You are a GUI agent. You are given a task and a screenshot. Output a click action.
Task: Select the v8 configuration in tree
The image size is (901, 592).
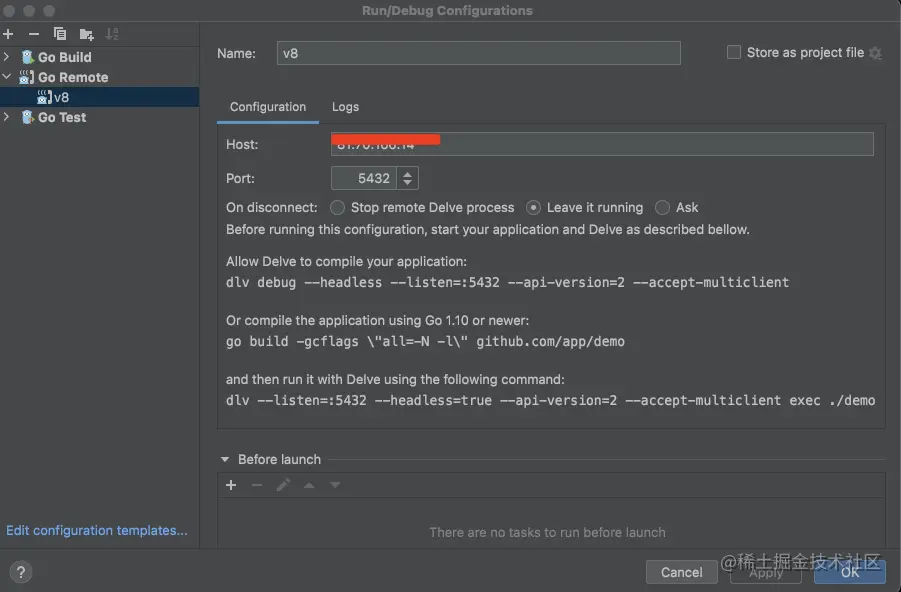(x=99, y=97)
